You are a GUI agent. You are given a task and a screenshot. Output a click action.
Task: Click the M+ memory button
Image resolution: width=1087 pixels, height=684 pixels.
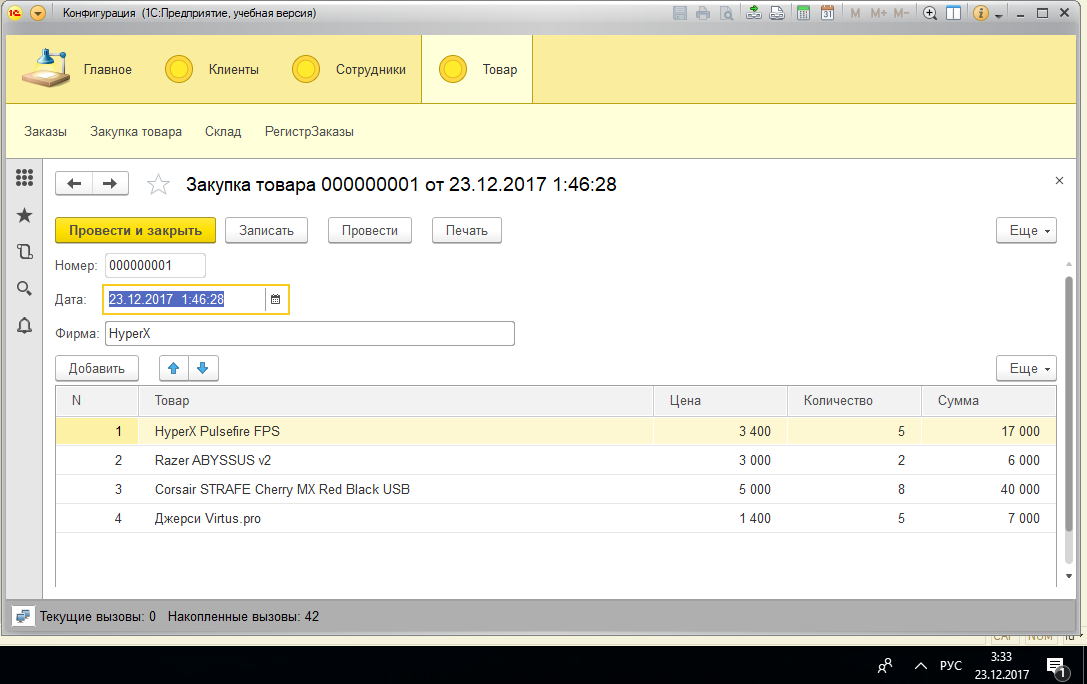click(x=878, y=13)
